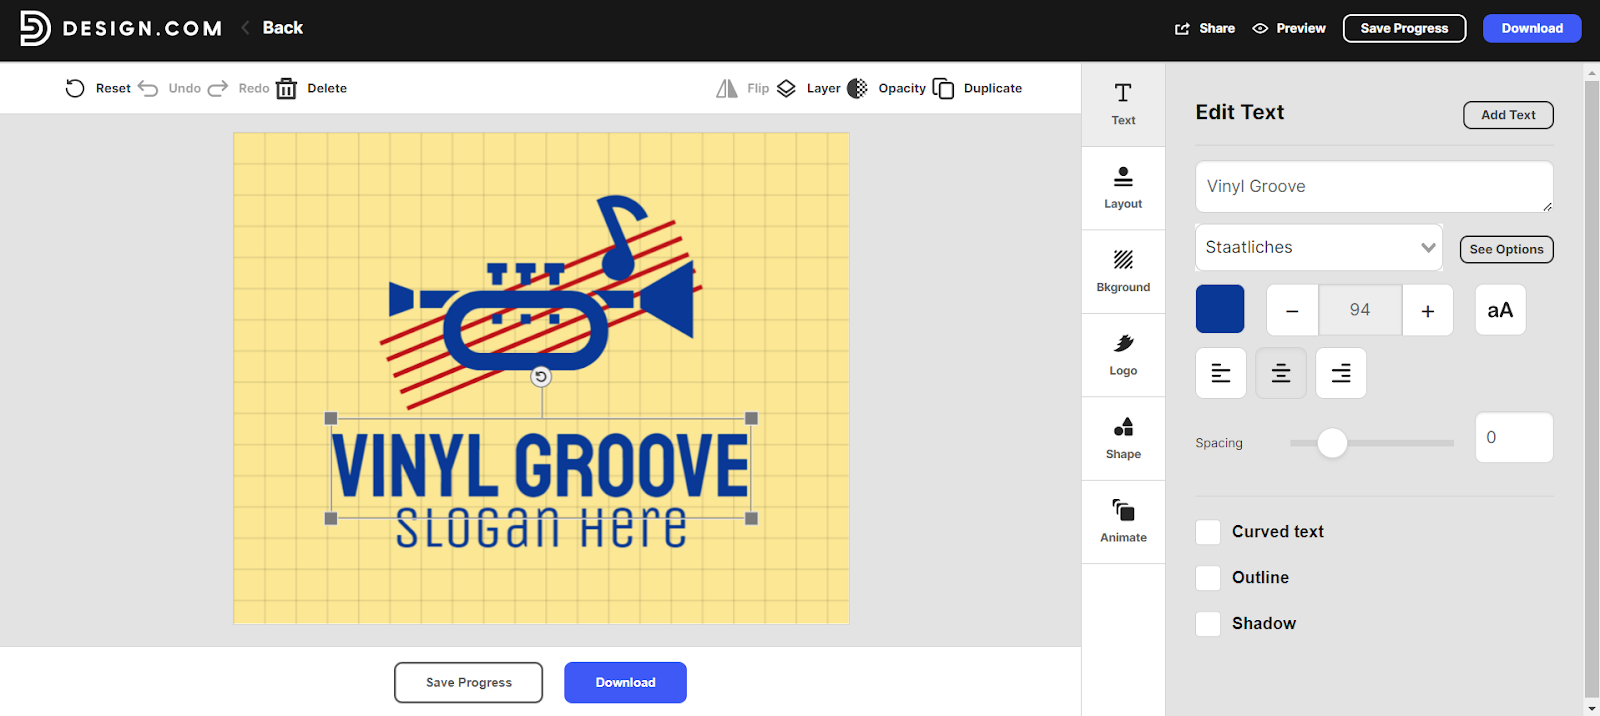The height and width of the screenshot is (716, 1600).
Task: Open the Logo panel
Action: pos(1123,355)
